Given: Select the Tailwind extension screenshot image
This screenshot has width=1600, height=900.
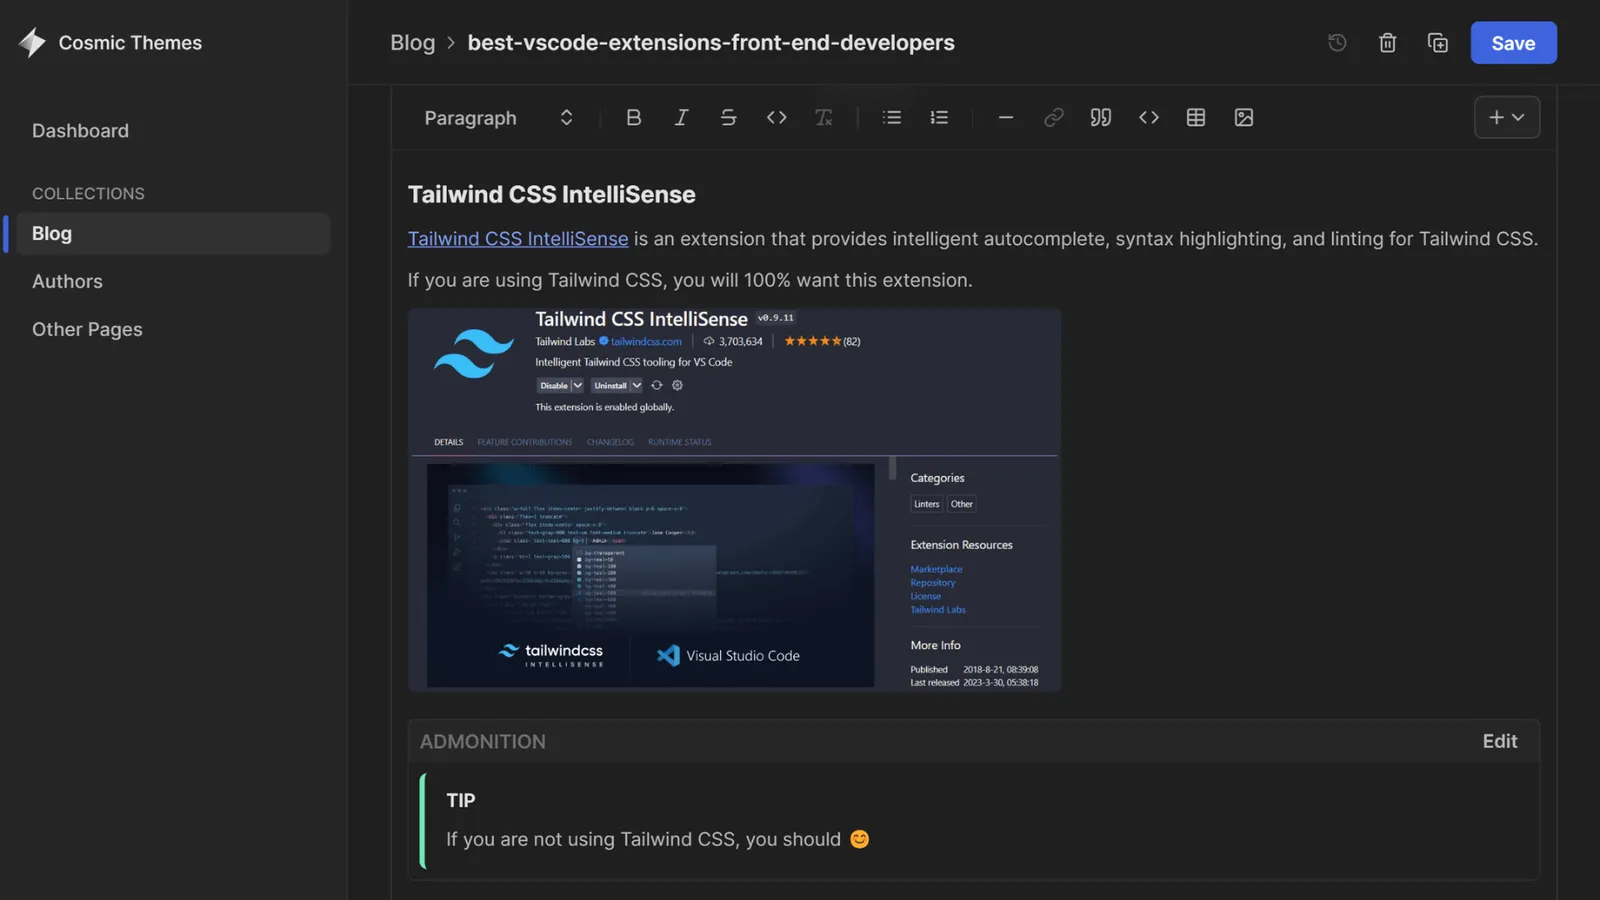Looking at the screenshot, I should click(x=734, y=500).
